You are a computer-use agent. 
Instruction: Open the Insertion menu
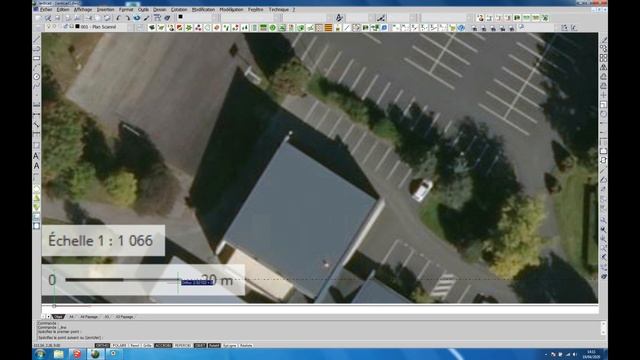(x=105, y=9)
